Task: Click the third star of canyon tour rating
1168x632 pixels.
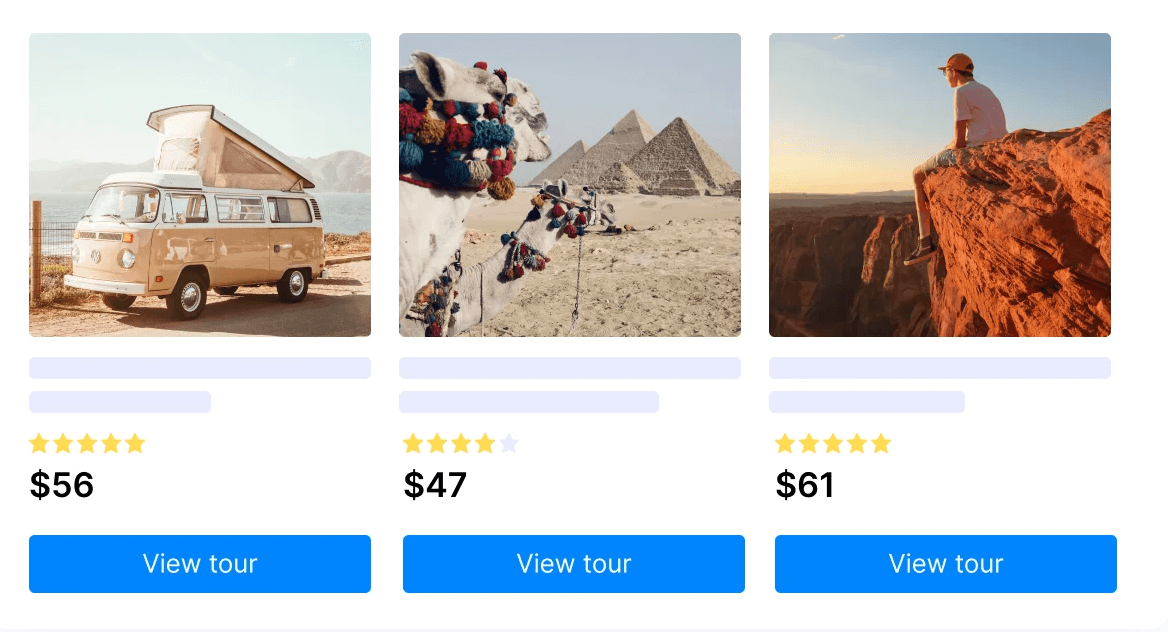Action: pos(833,443)
